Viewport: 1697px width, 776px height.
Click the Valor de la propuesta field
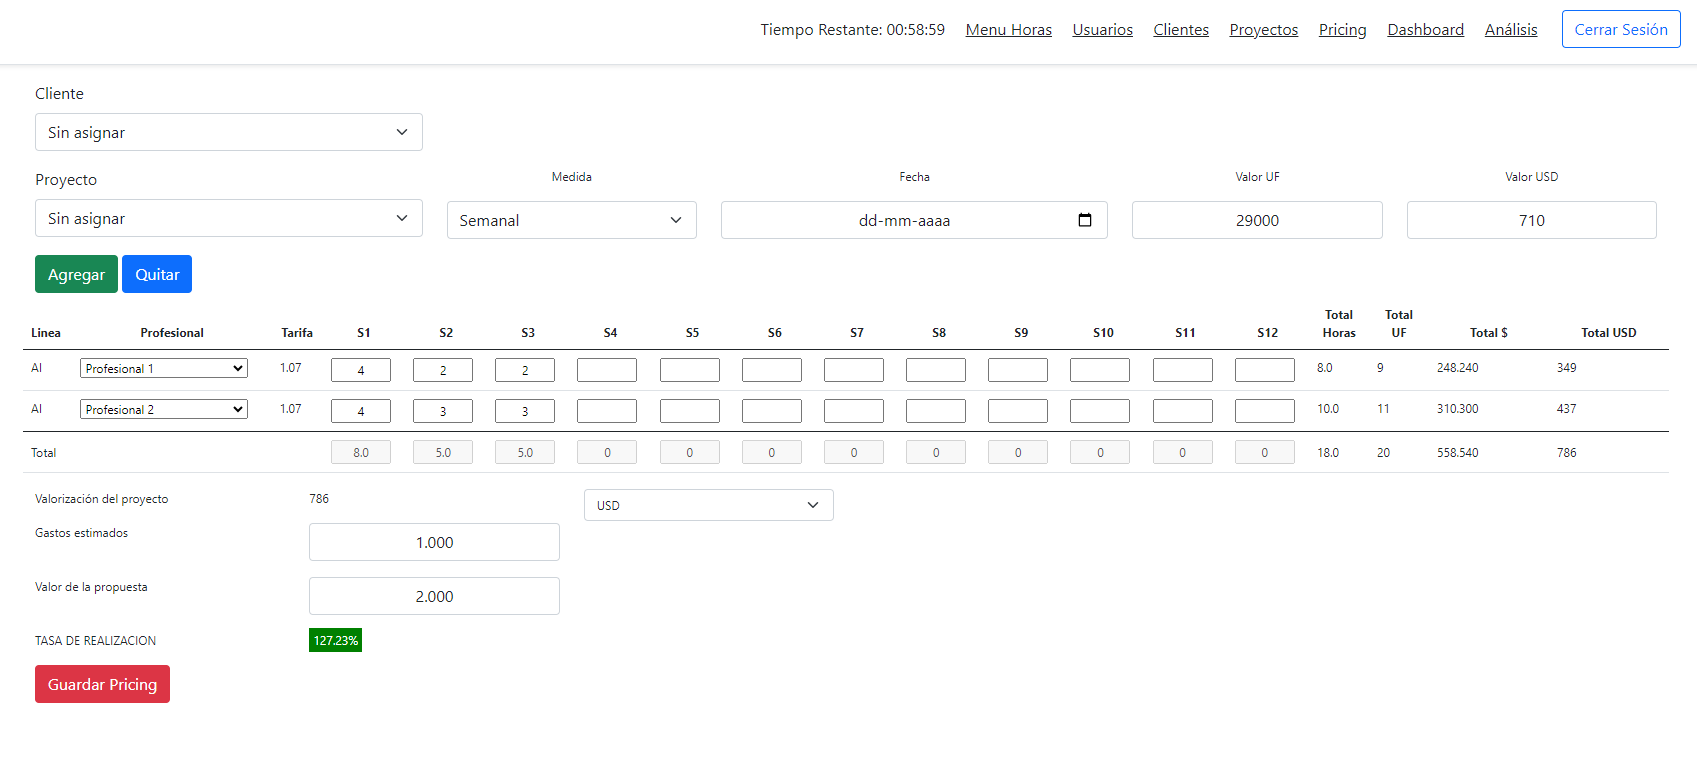coord(434,596)
